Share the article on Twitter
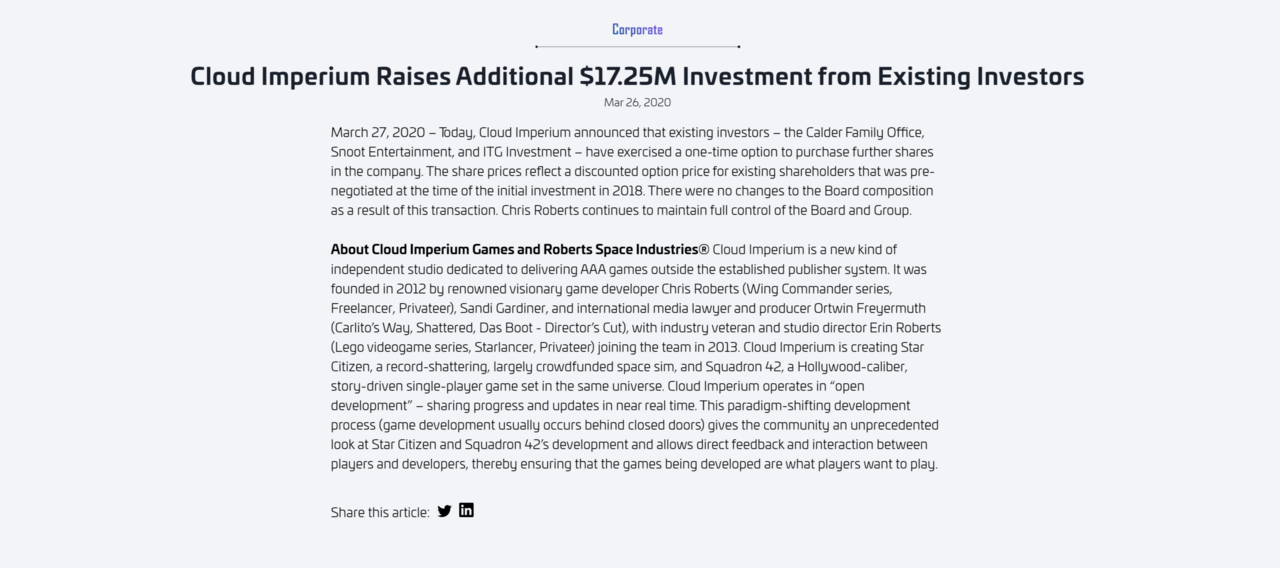This screenshot has width=1280, height=568. (x=444, y=511)
